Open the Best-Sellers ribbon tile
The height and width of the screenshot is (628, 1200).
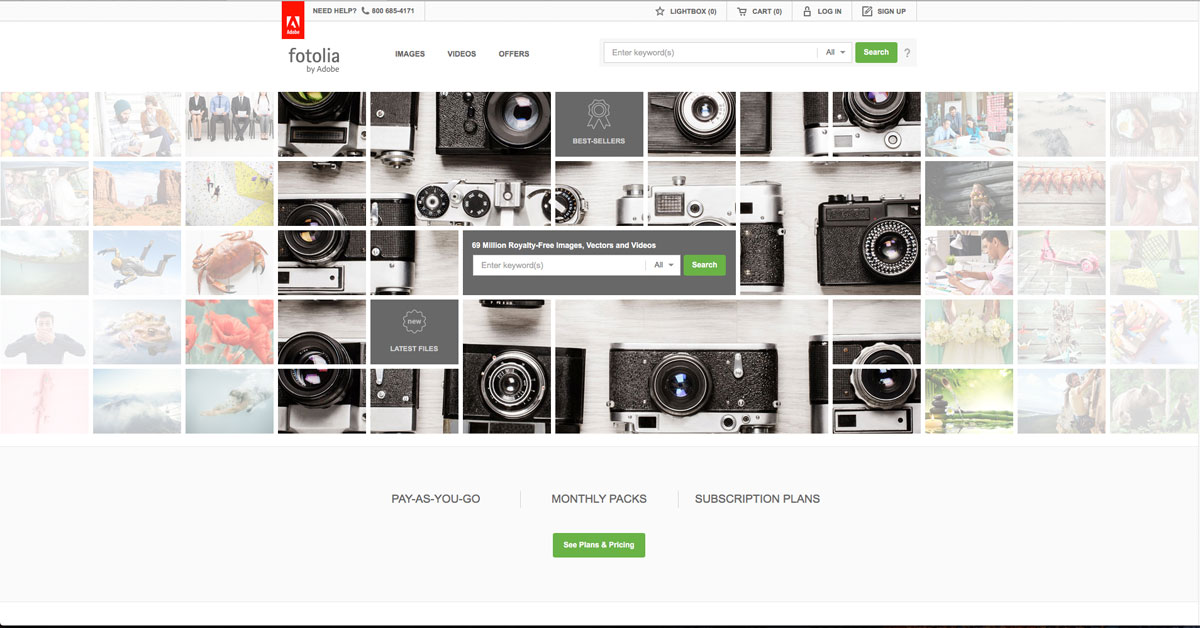(x=599, y=124)
